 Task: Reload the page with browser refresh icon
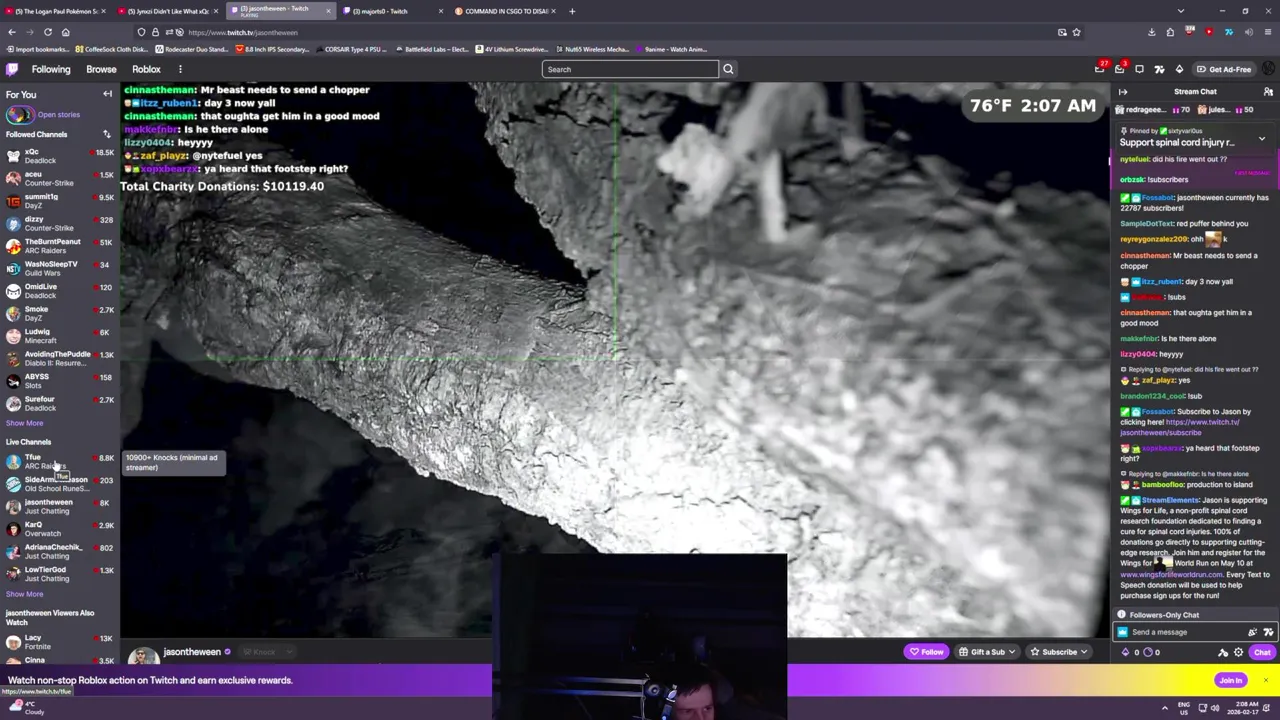[x=48, y=32]
